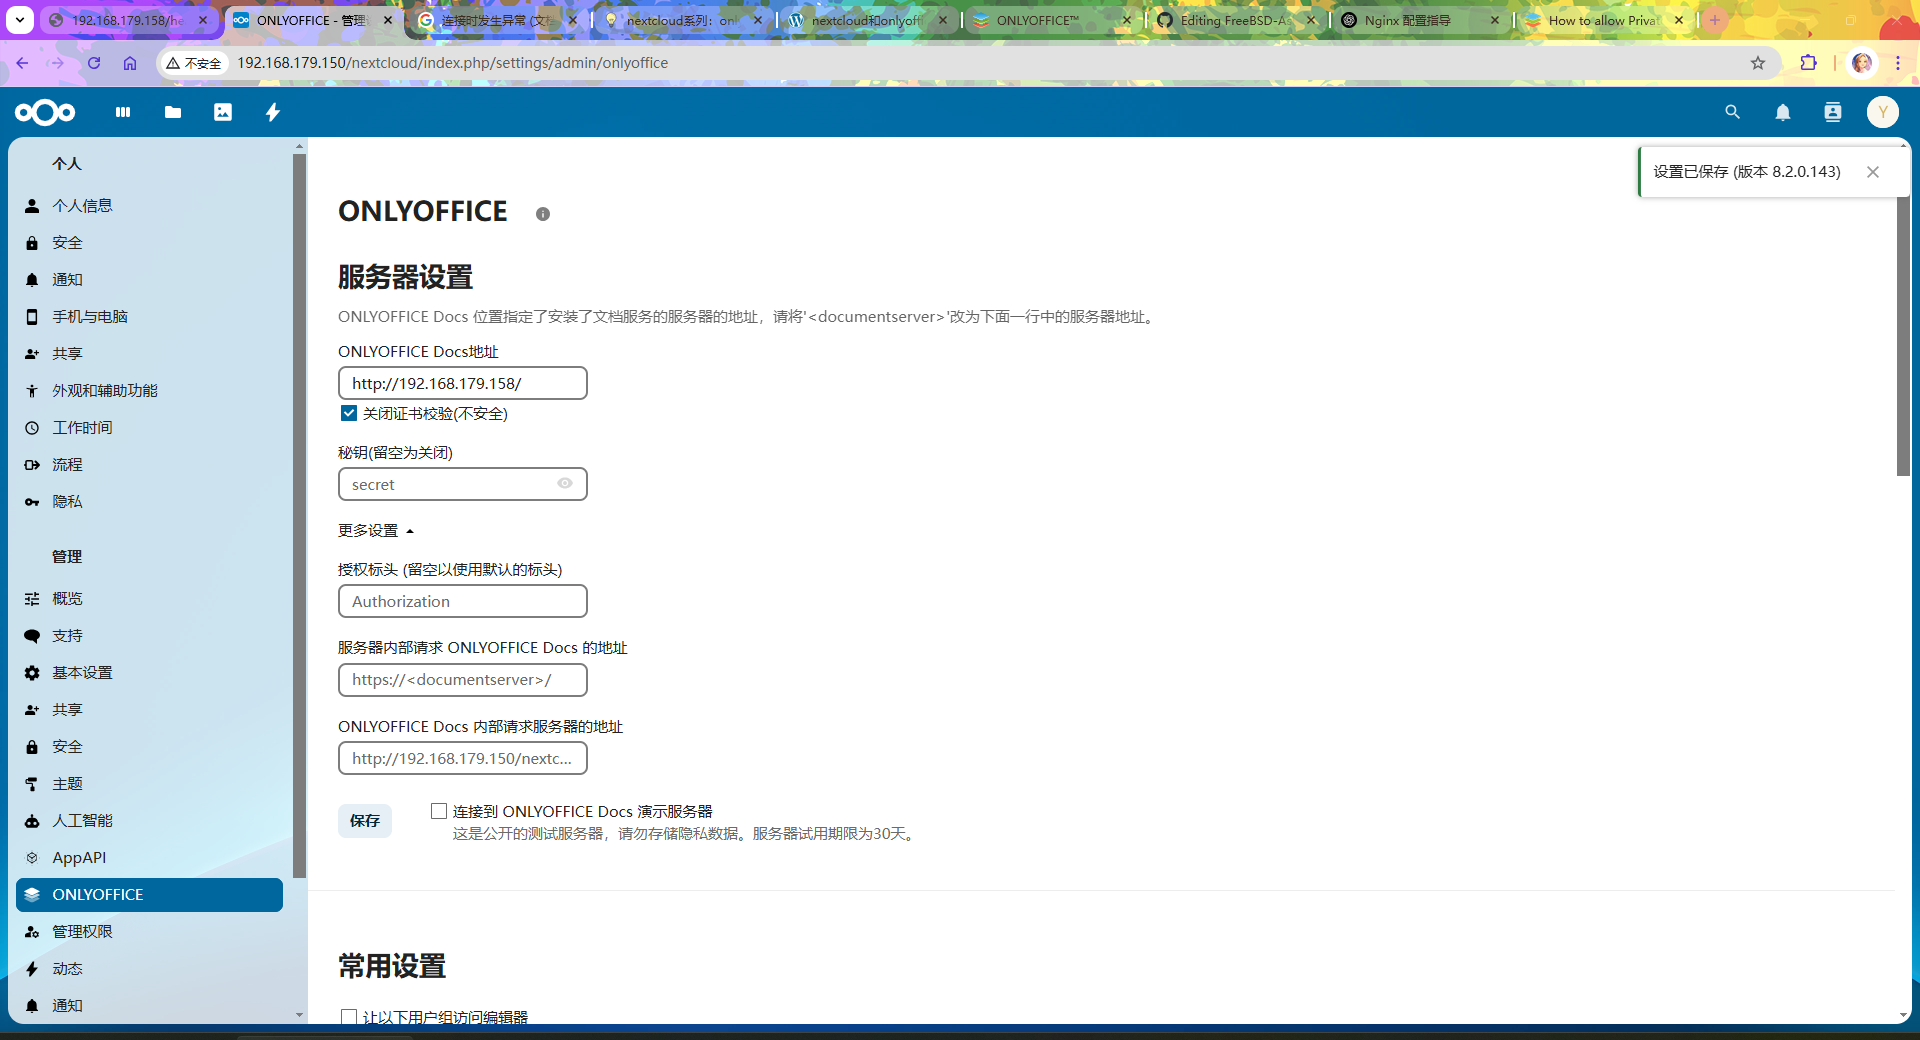Screen dimensions: 1920x1040
Task: Click the Not secure site info badge
Action: point(194,63)
